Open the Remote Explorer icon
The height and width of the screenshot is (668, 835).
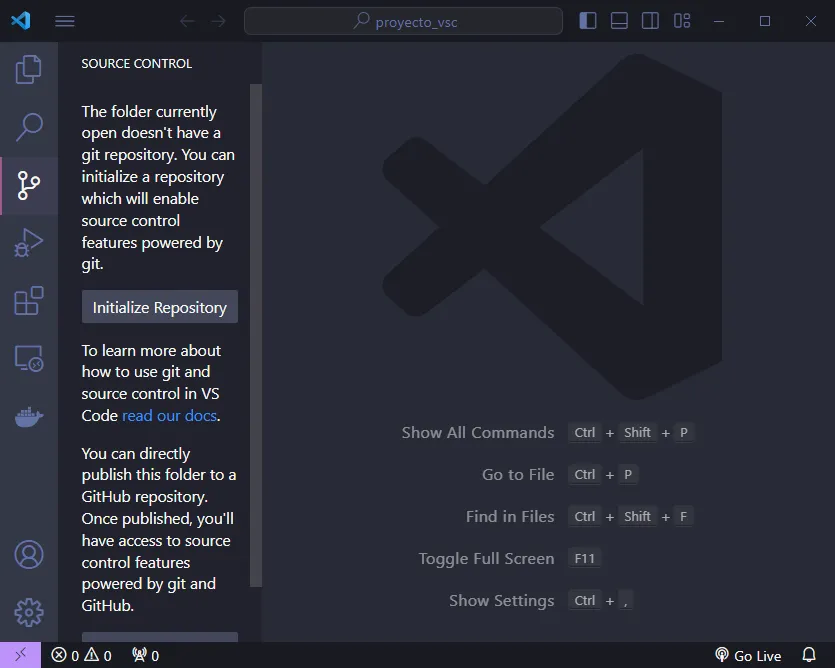(29, 359)
